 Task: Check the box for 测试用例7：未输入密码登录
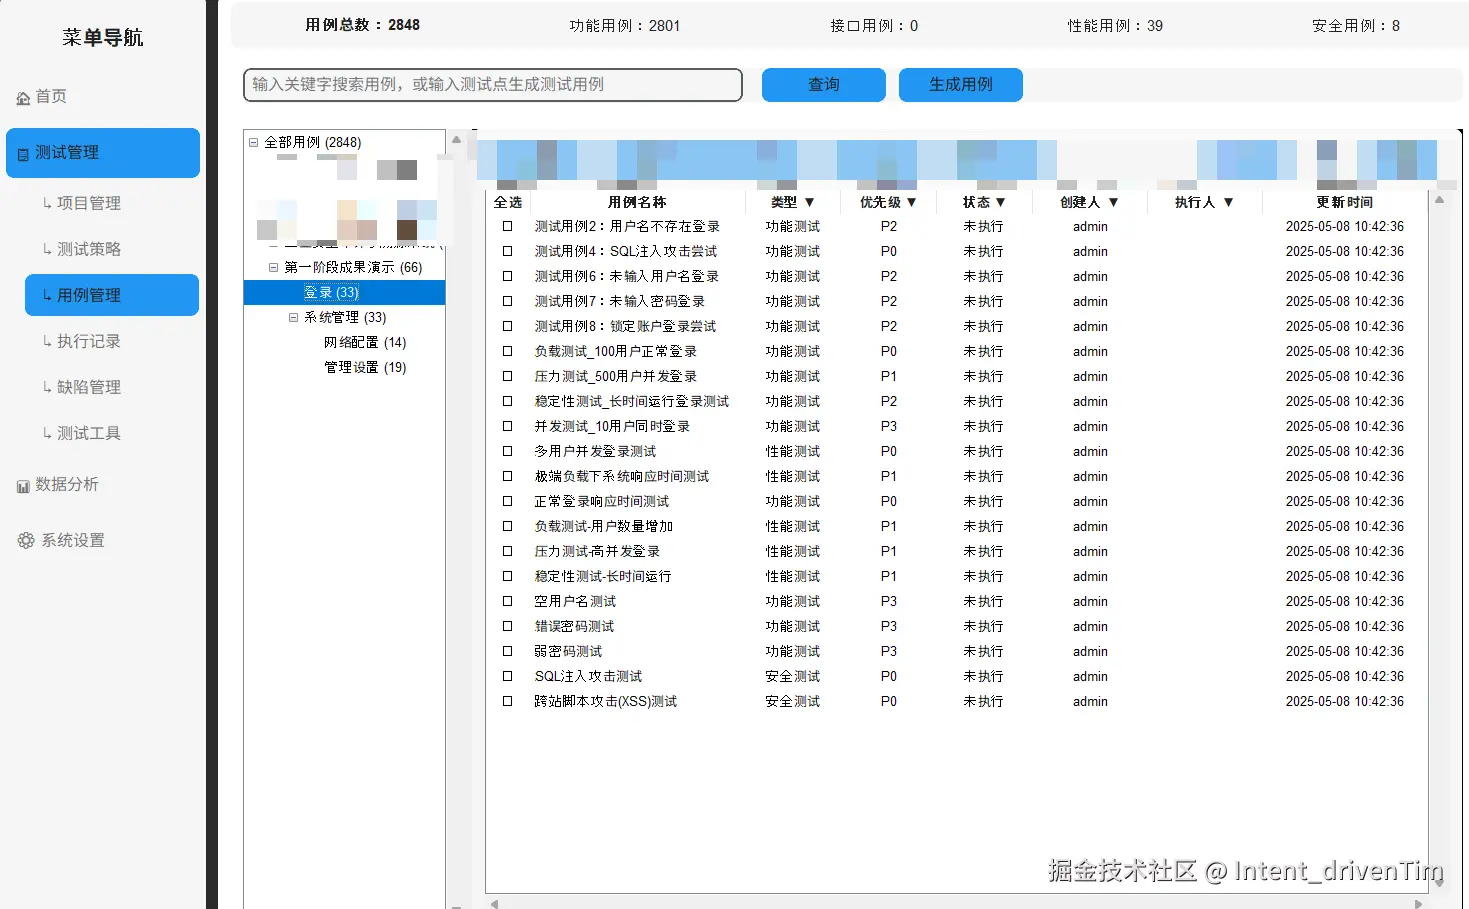(x=507, y=301)
